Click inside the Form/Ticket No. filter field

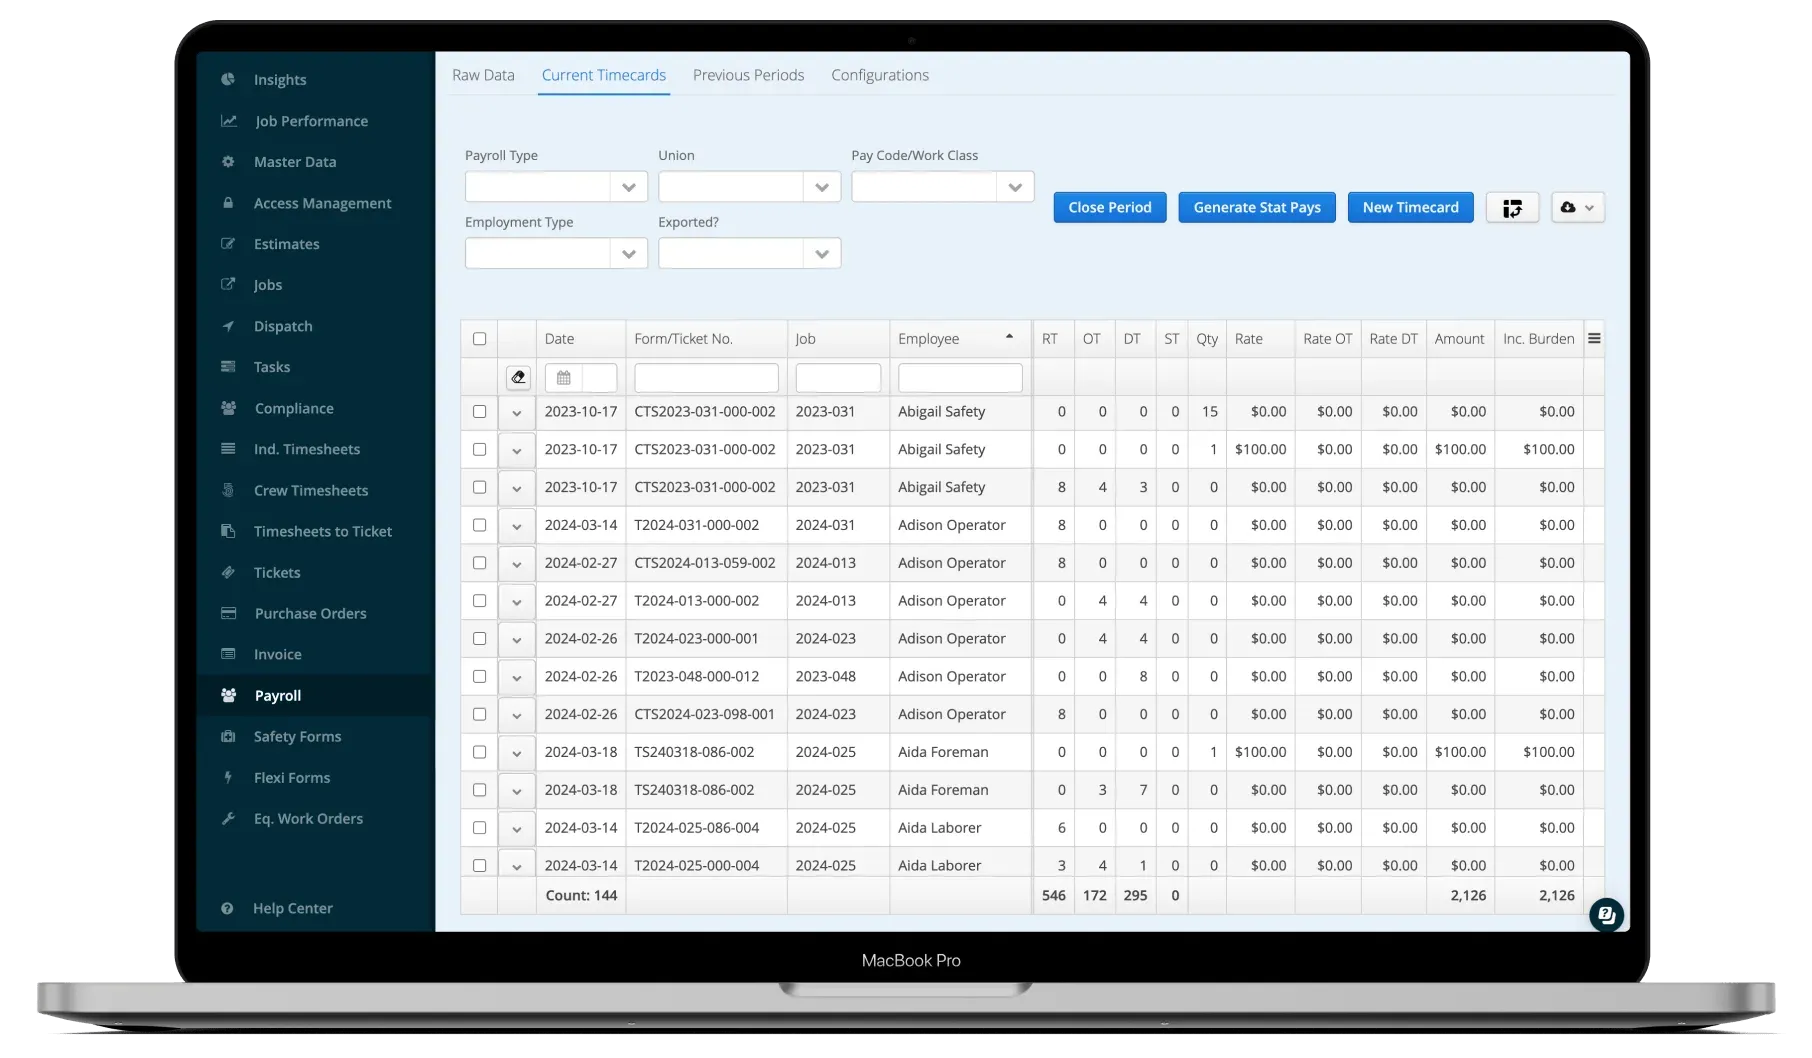[x=705, y=377]
